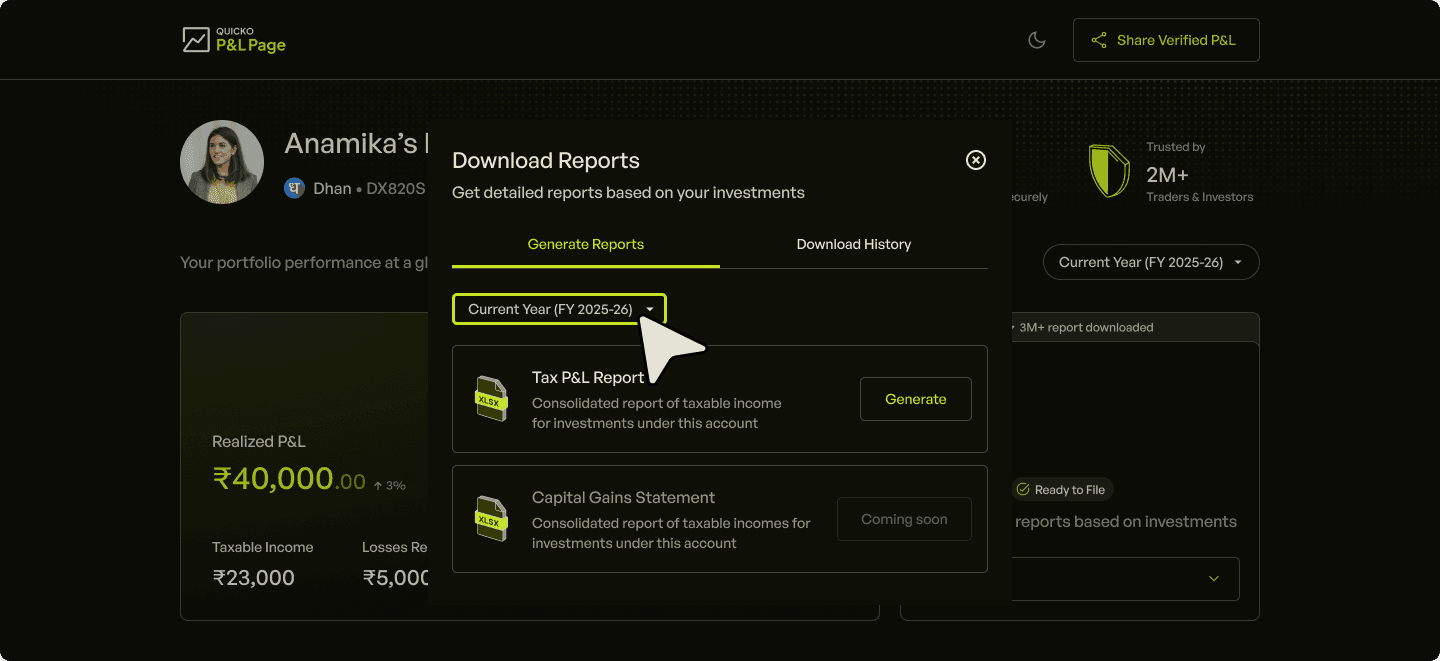Open the Download History tab

point(854,244)
